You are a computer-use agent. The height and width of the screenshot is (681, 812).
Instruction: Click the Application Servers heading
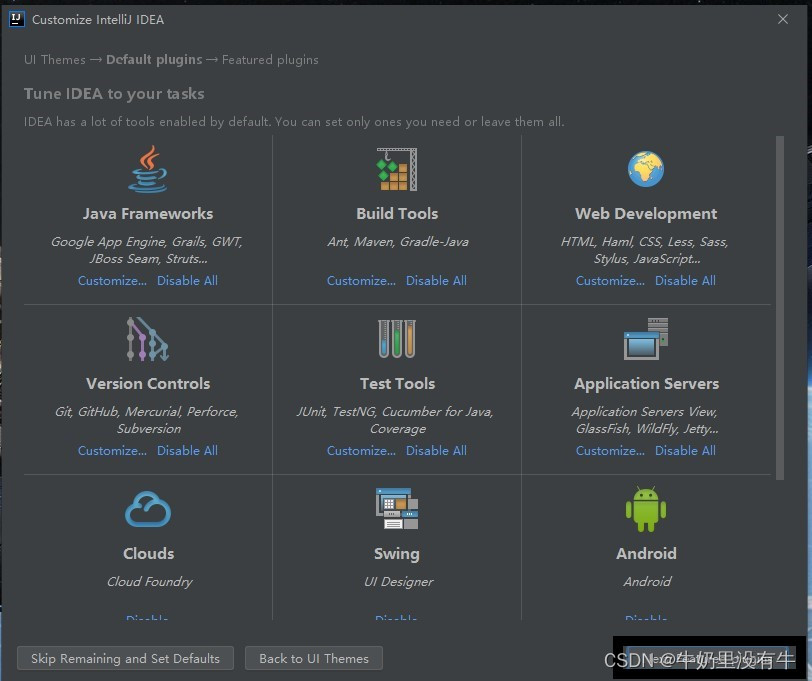[646, 383]
